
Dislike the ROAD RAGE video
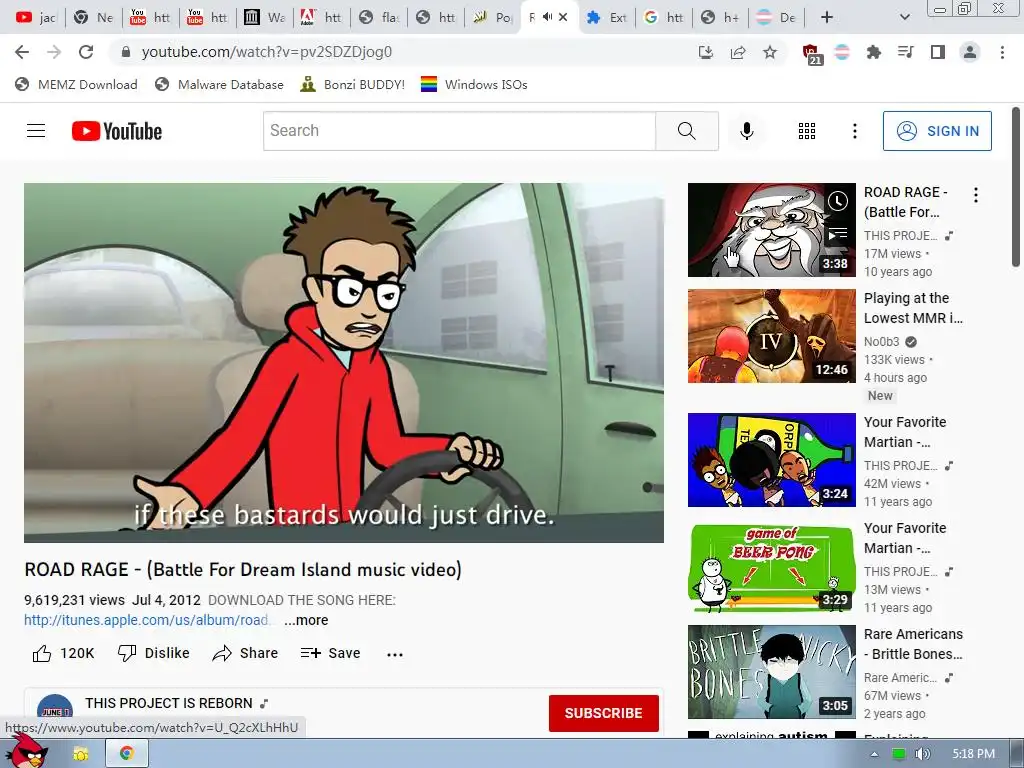[153, 653]
